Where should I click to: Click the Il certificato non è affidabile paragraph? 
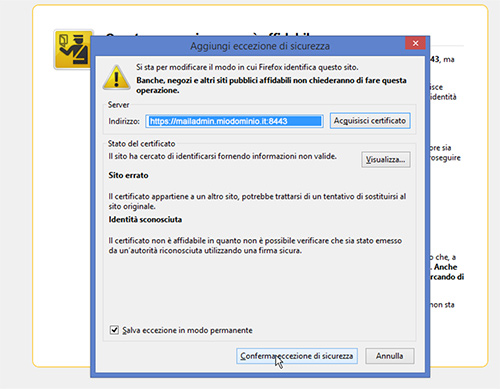click(255, 246)
